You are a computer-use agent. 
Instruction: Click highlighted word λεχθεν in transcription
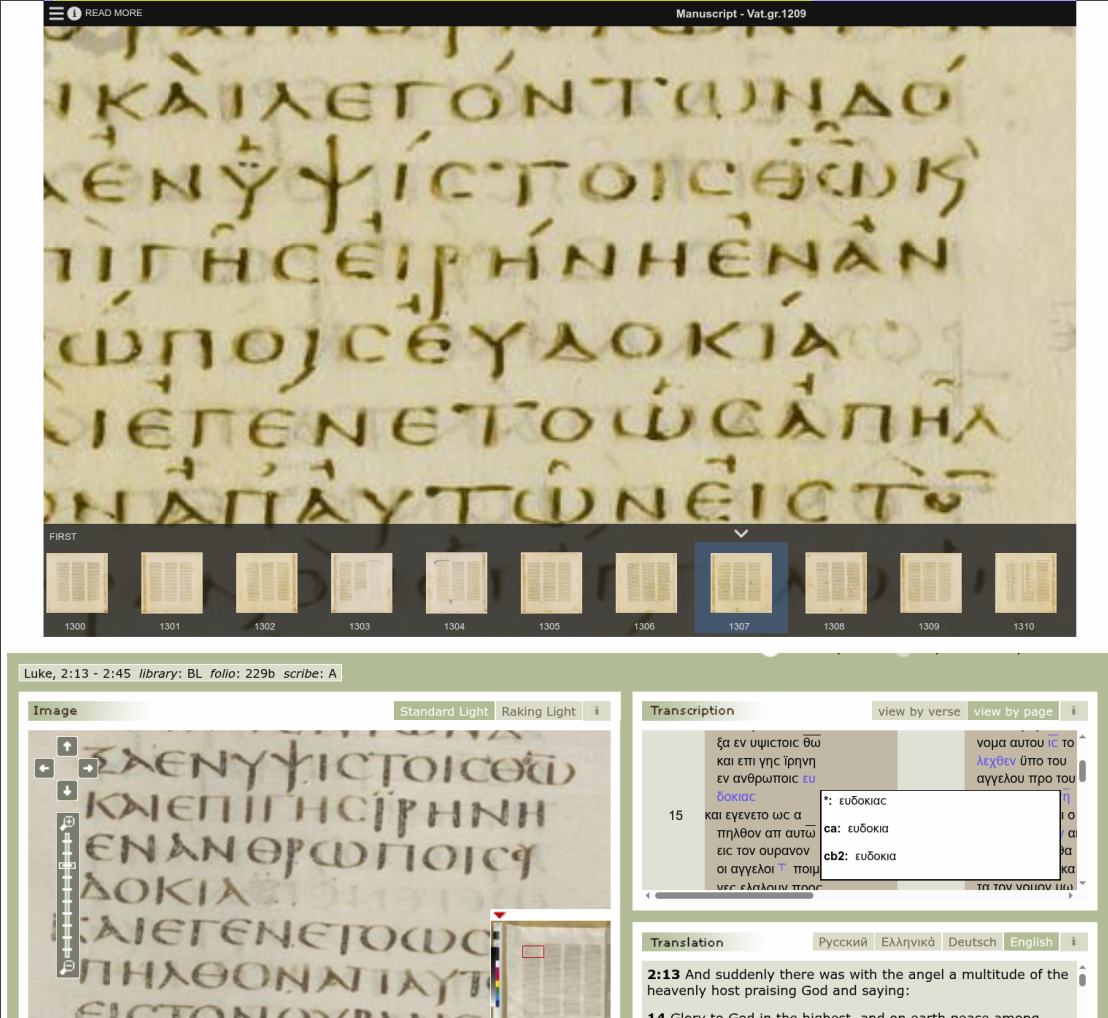point(996,761)
